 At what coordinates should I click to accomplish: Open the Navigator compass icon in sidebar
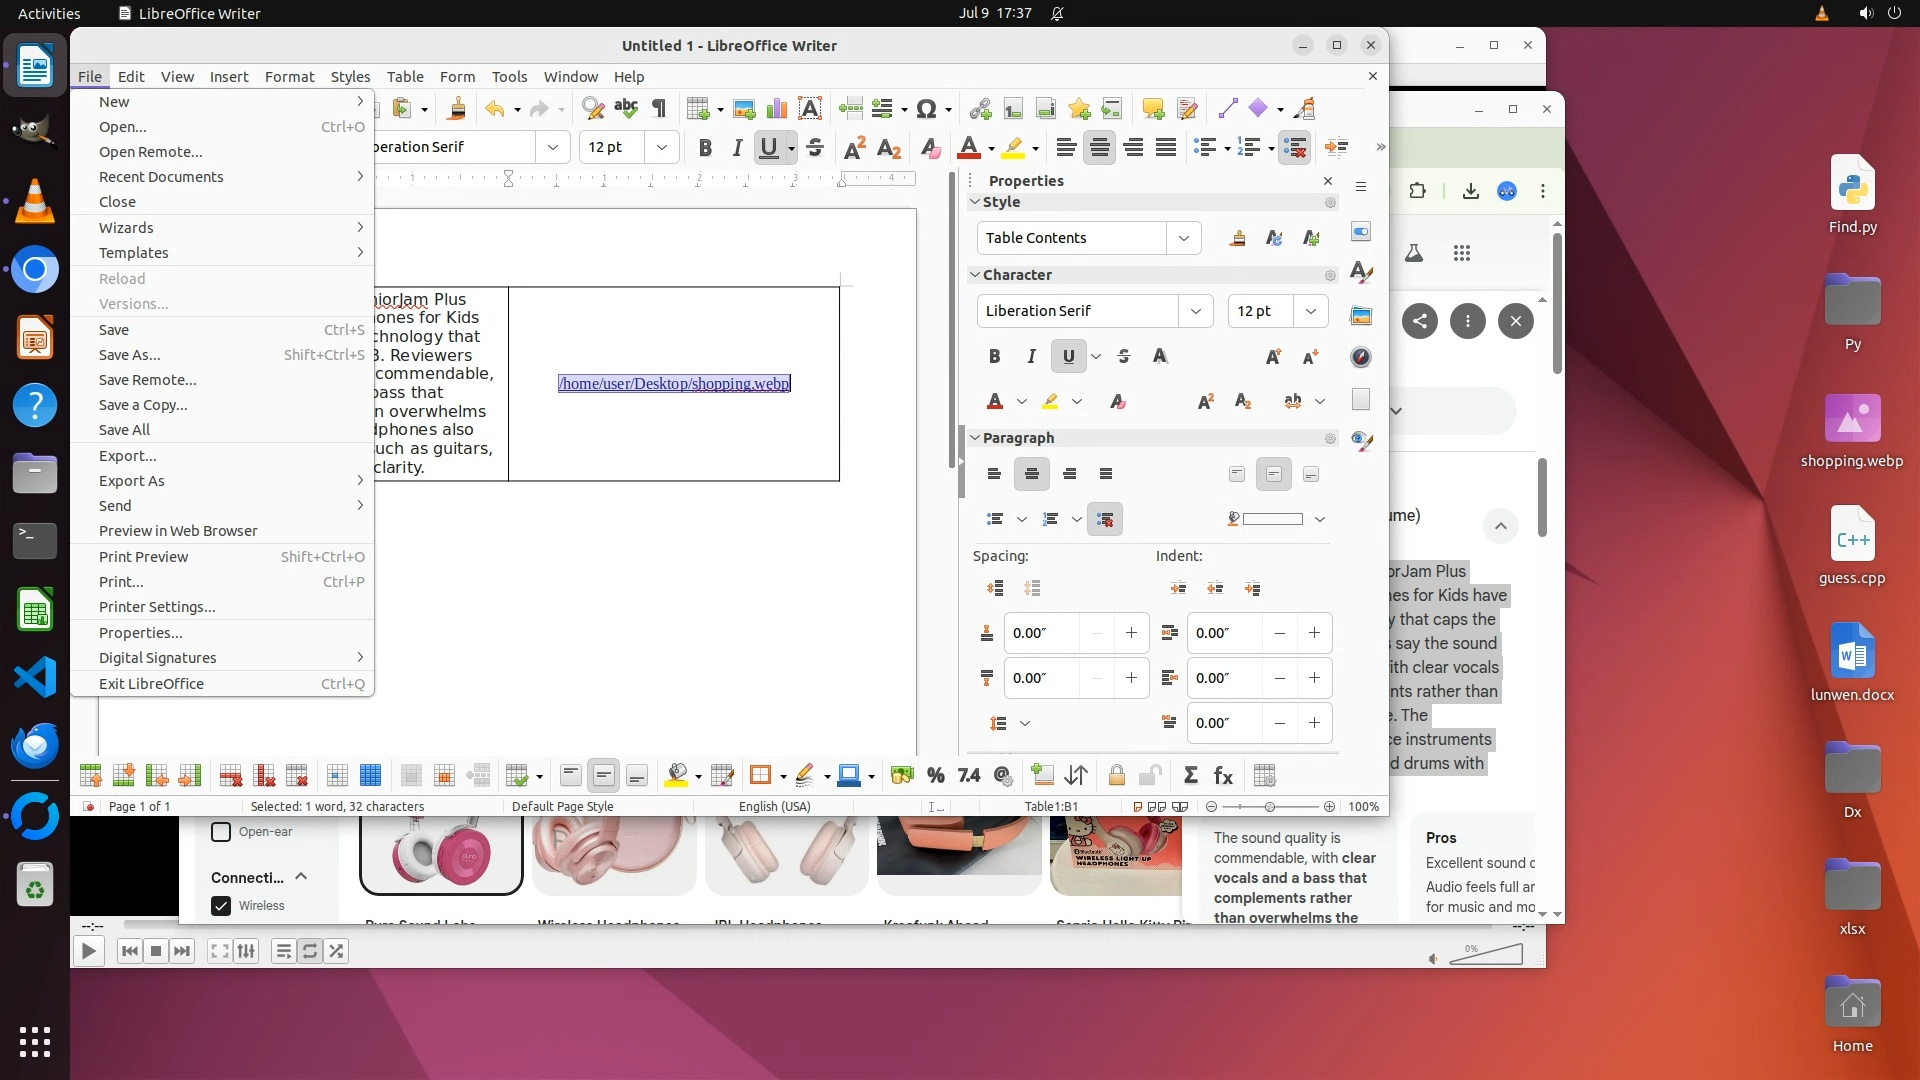pos(1360,357)
